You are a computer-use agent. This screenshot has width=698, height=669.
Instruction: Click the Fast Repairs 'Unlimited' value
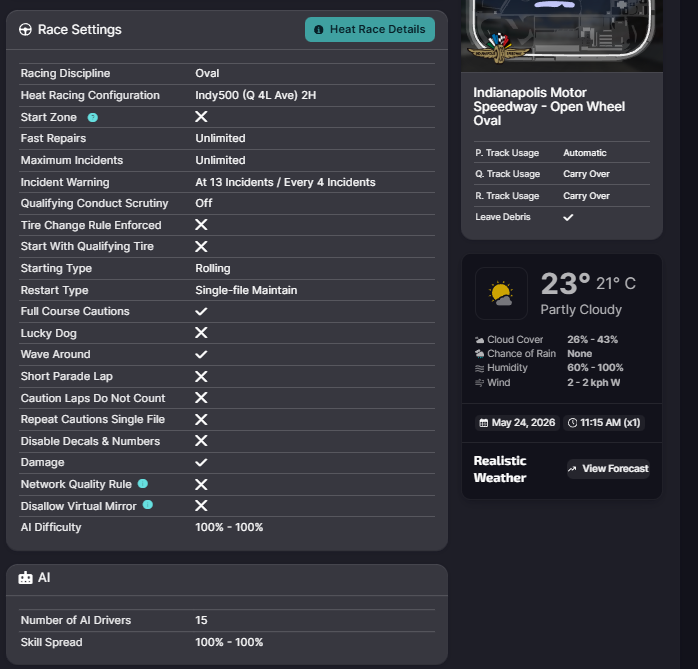coord(220,138)
